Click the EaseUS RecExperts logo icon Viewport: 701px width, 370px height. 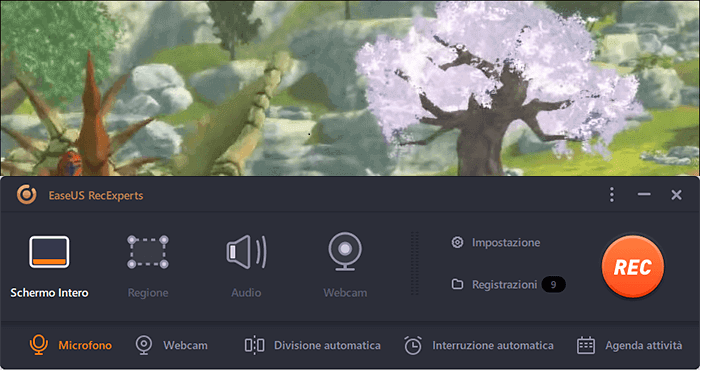[x=26, y=194]
